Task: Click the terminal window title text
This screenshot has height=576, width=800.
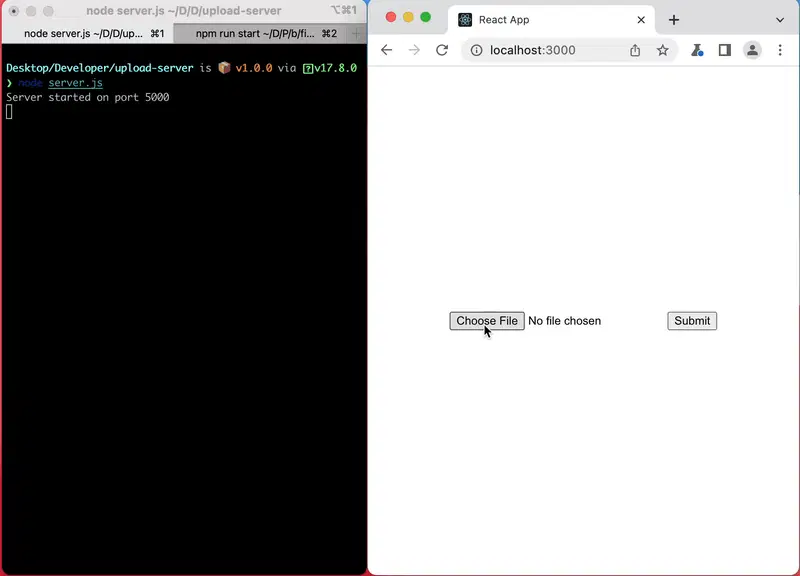Action: (184, 11)
